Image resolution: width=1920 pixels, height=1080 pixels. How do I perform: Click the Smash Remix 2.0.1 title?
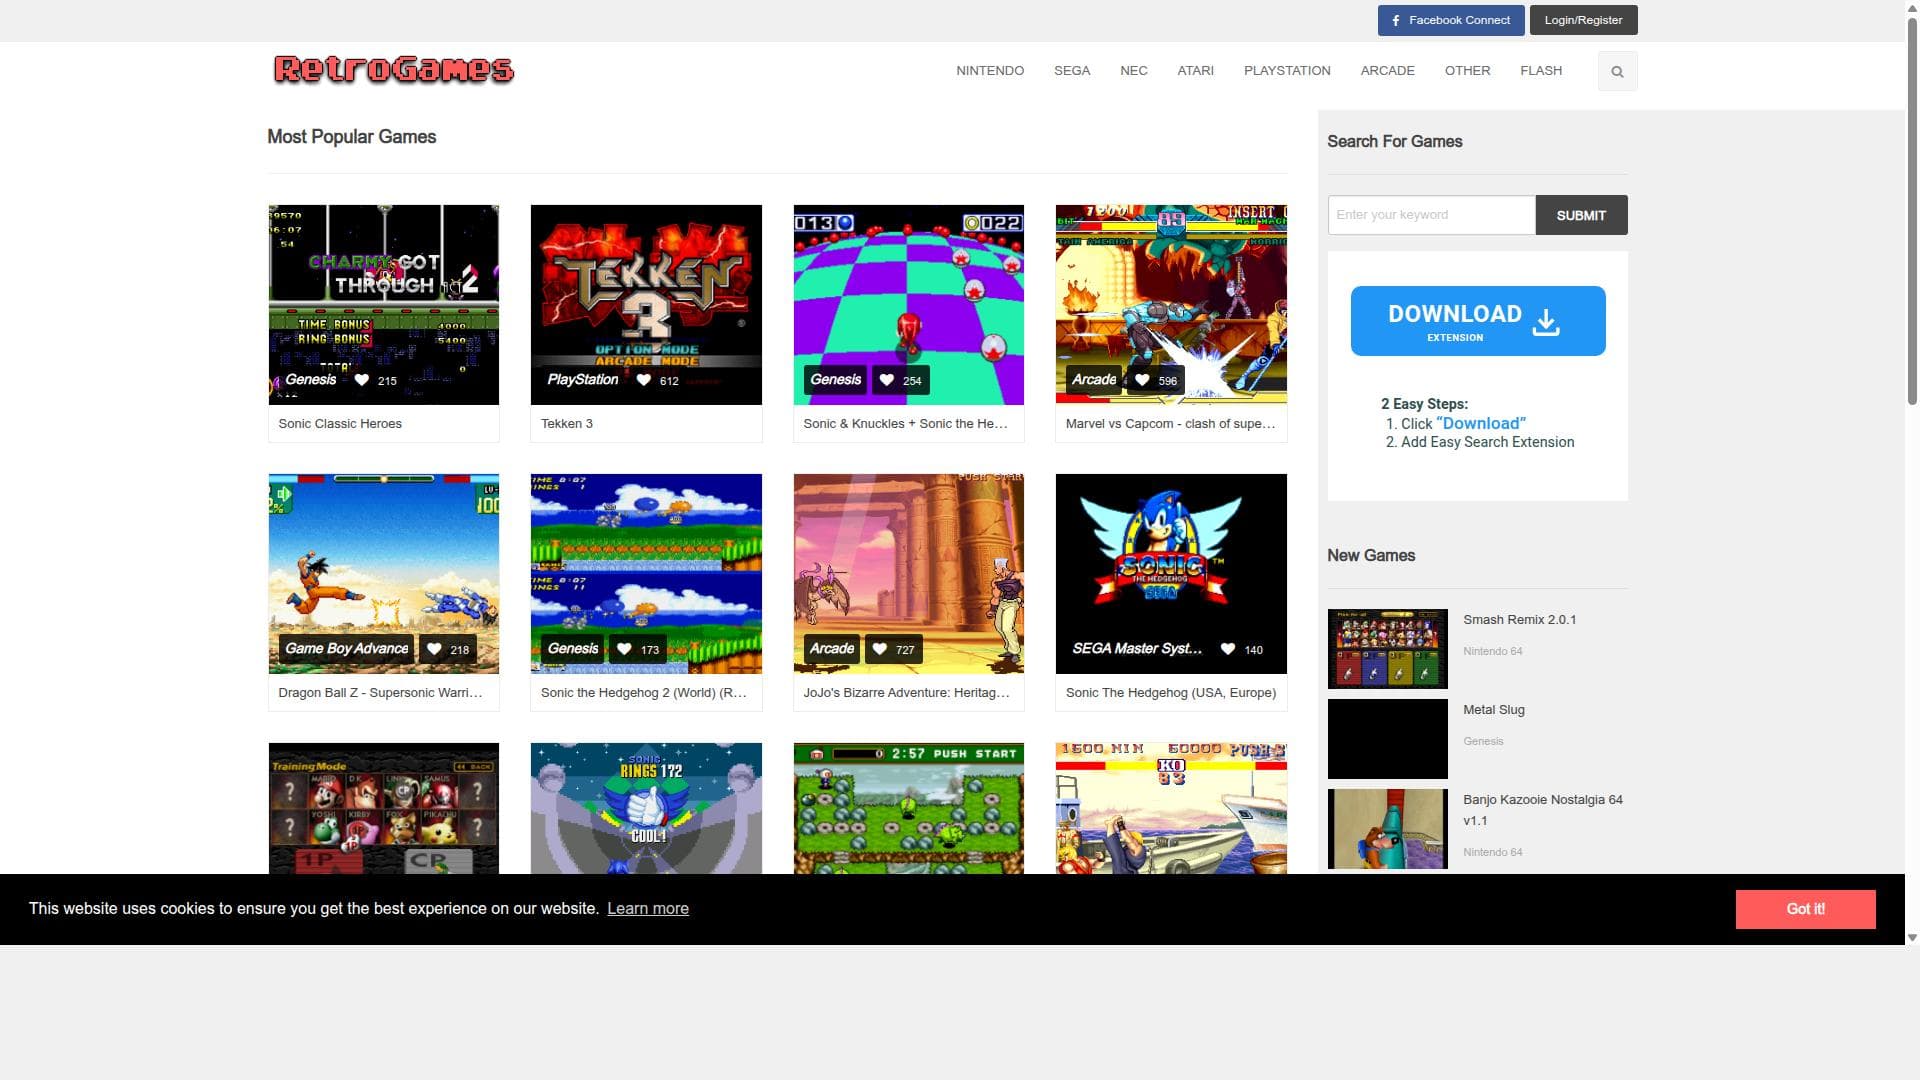point(1519,620)
